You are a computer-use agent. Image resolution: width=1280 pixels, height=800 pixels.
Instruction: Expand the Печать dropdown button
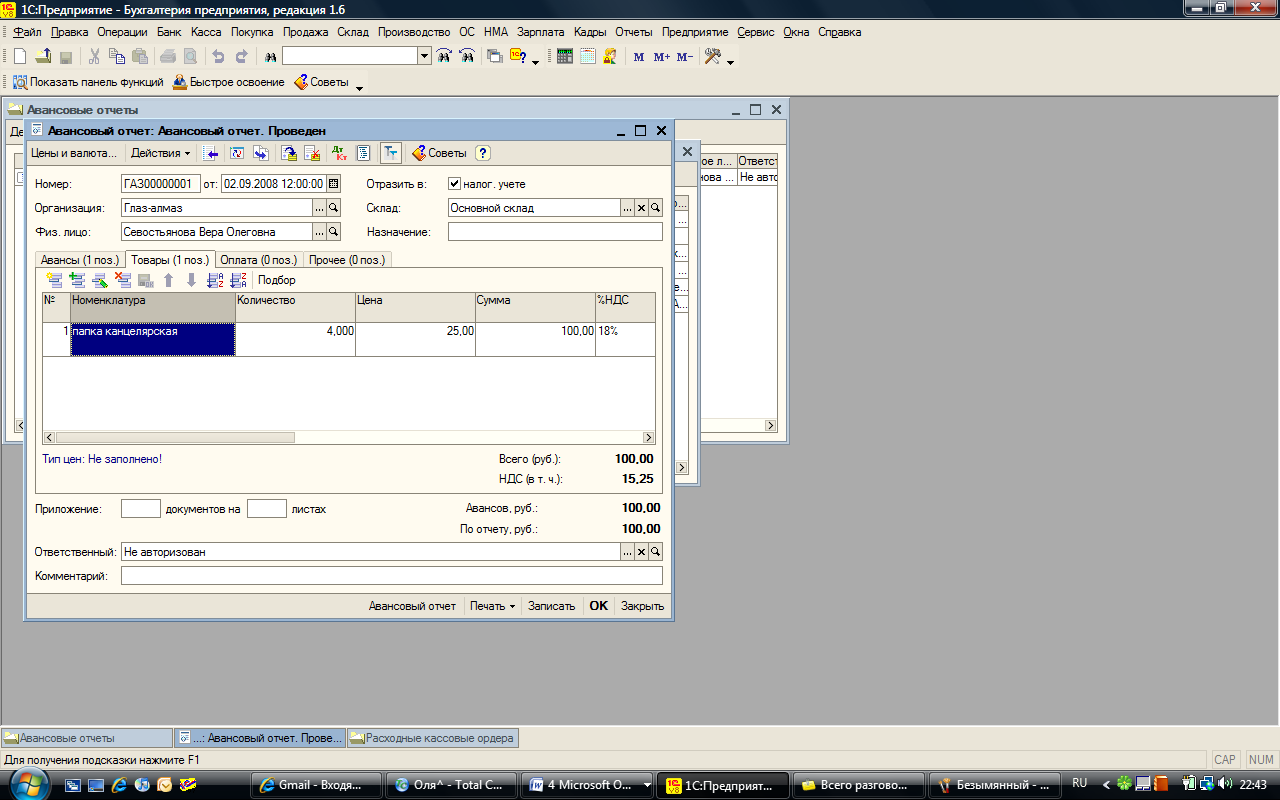pyautogui.click(x=493, y=606)
